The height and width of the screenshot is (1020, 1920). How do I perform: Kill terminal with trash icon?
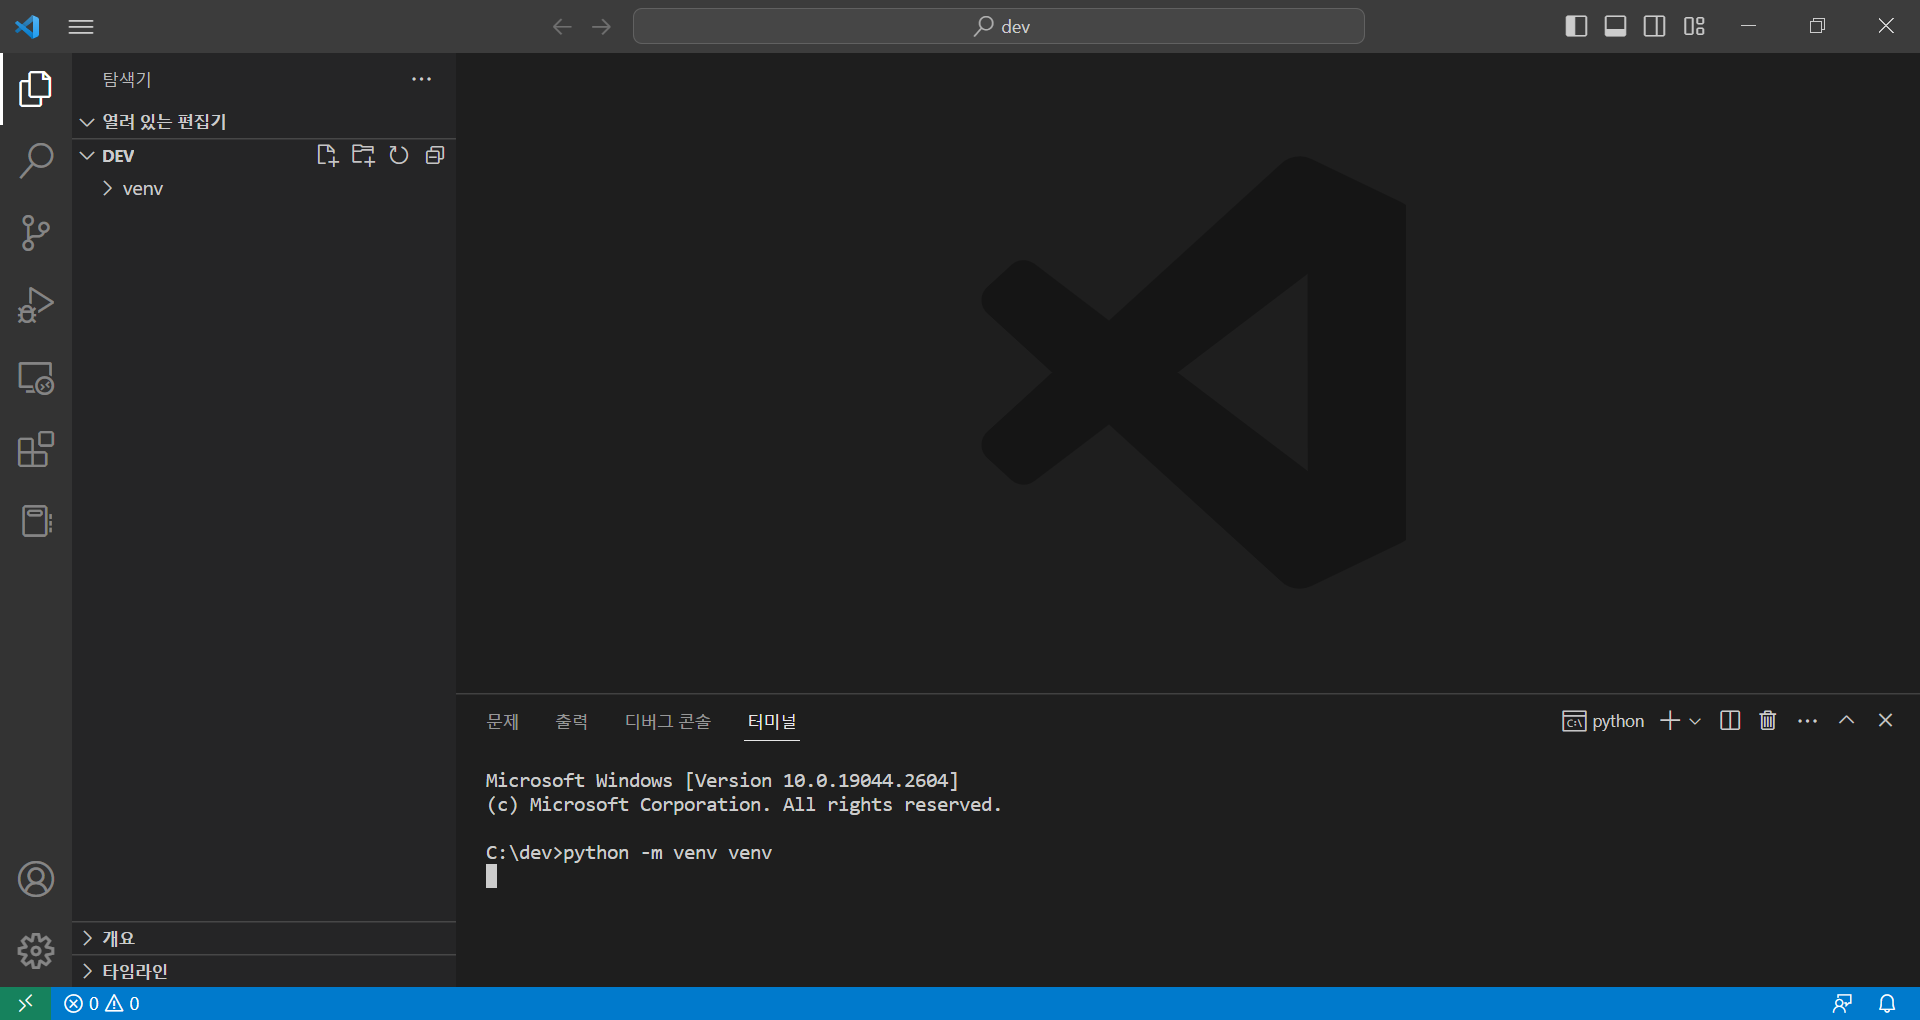point(1768,721)
